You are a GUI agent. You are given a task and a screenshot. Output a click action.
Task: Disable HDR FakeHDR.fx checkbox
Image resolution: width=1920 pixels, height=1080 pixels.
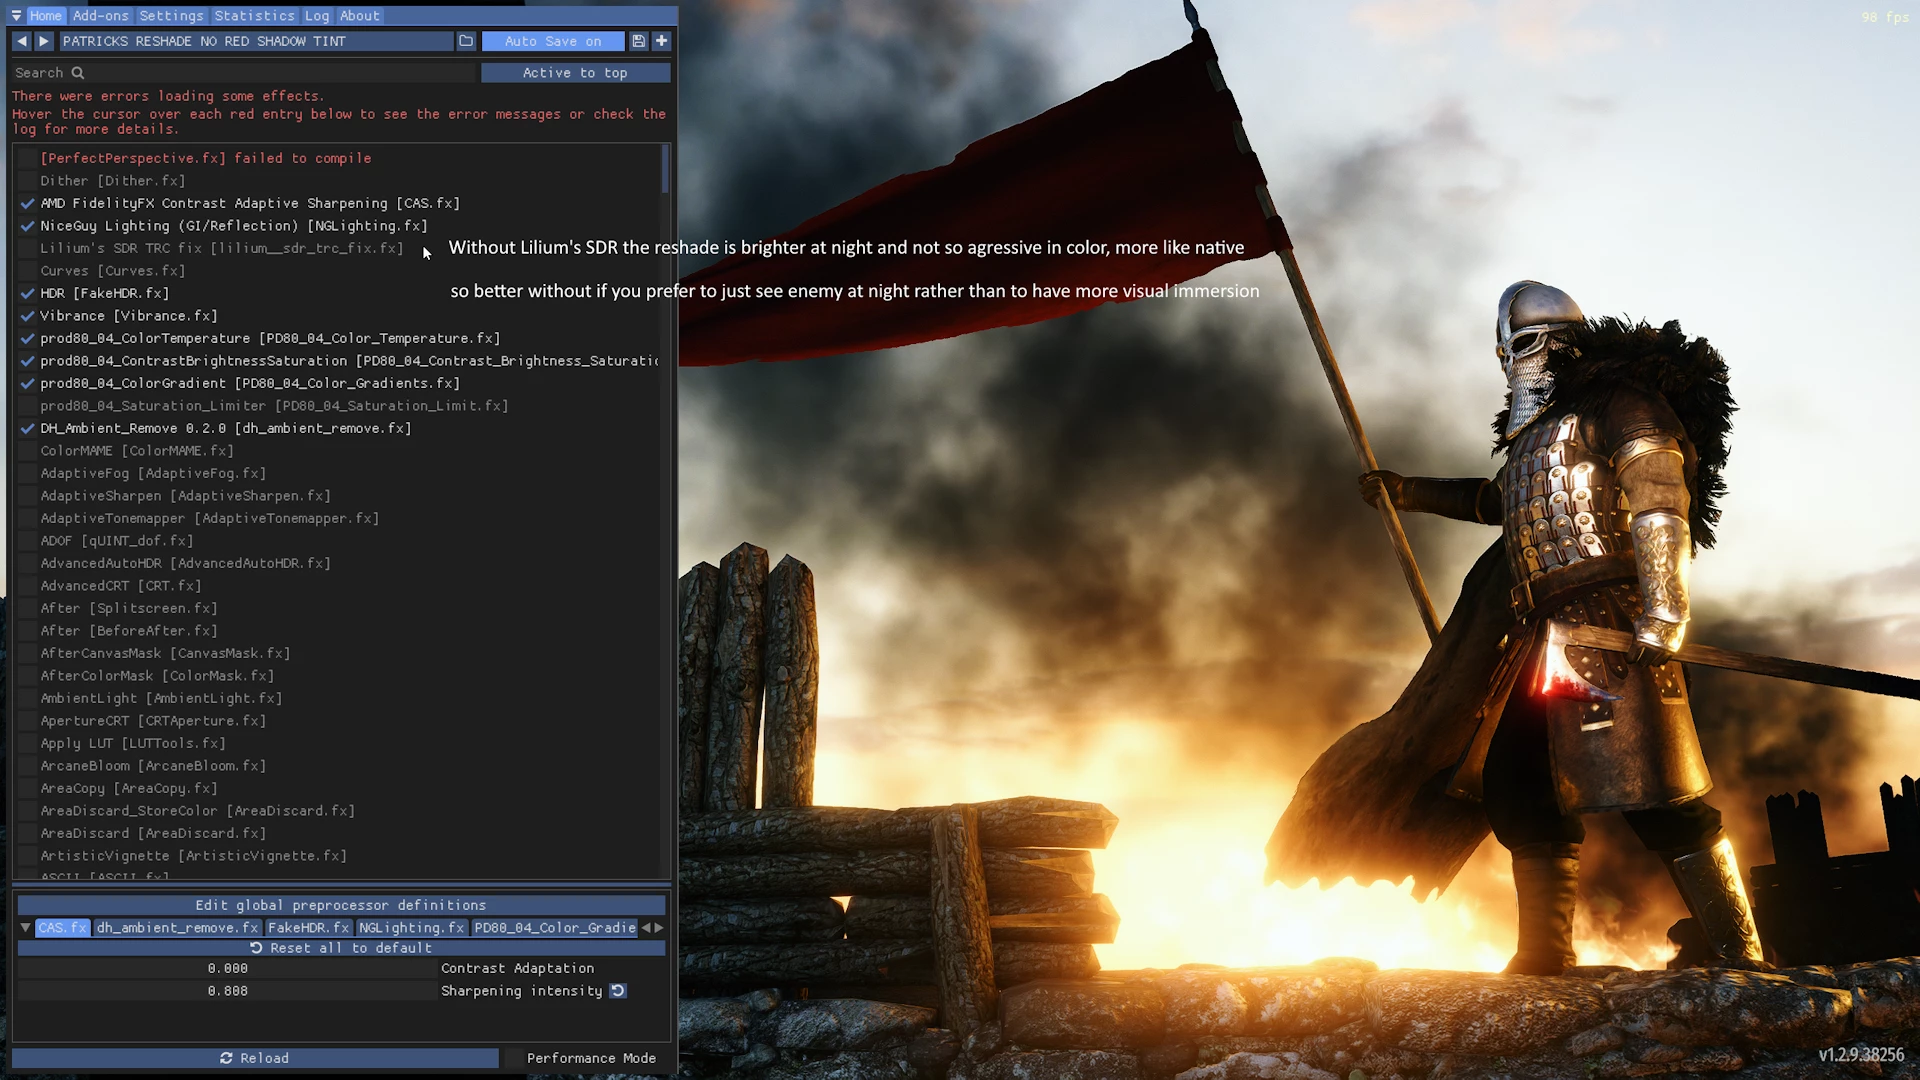tap(28, 293)
